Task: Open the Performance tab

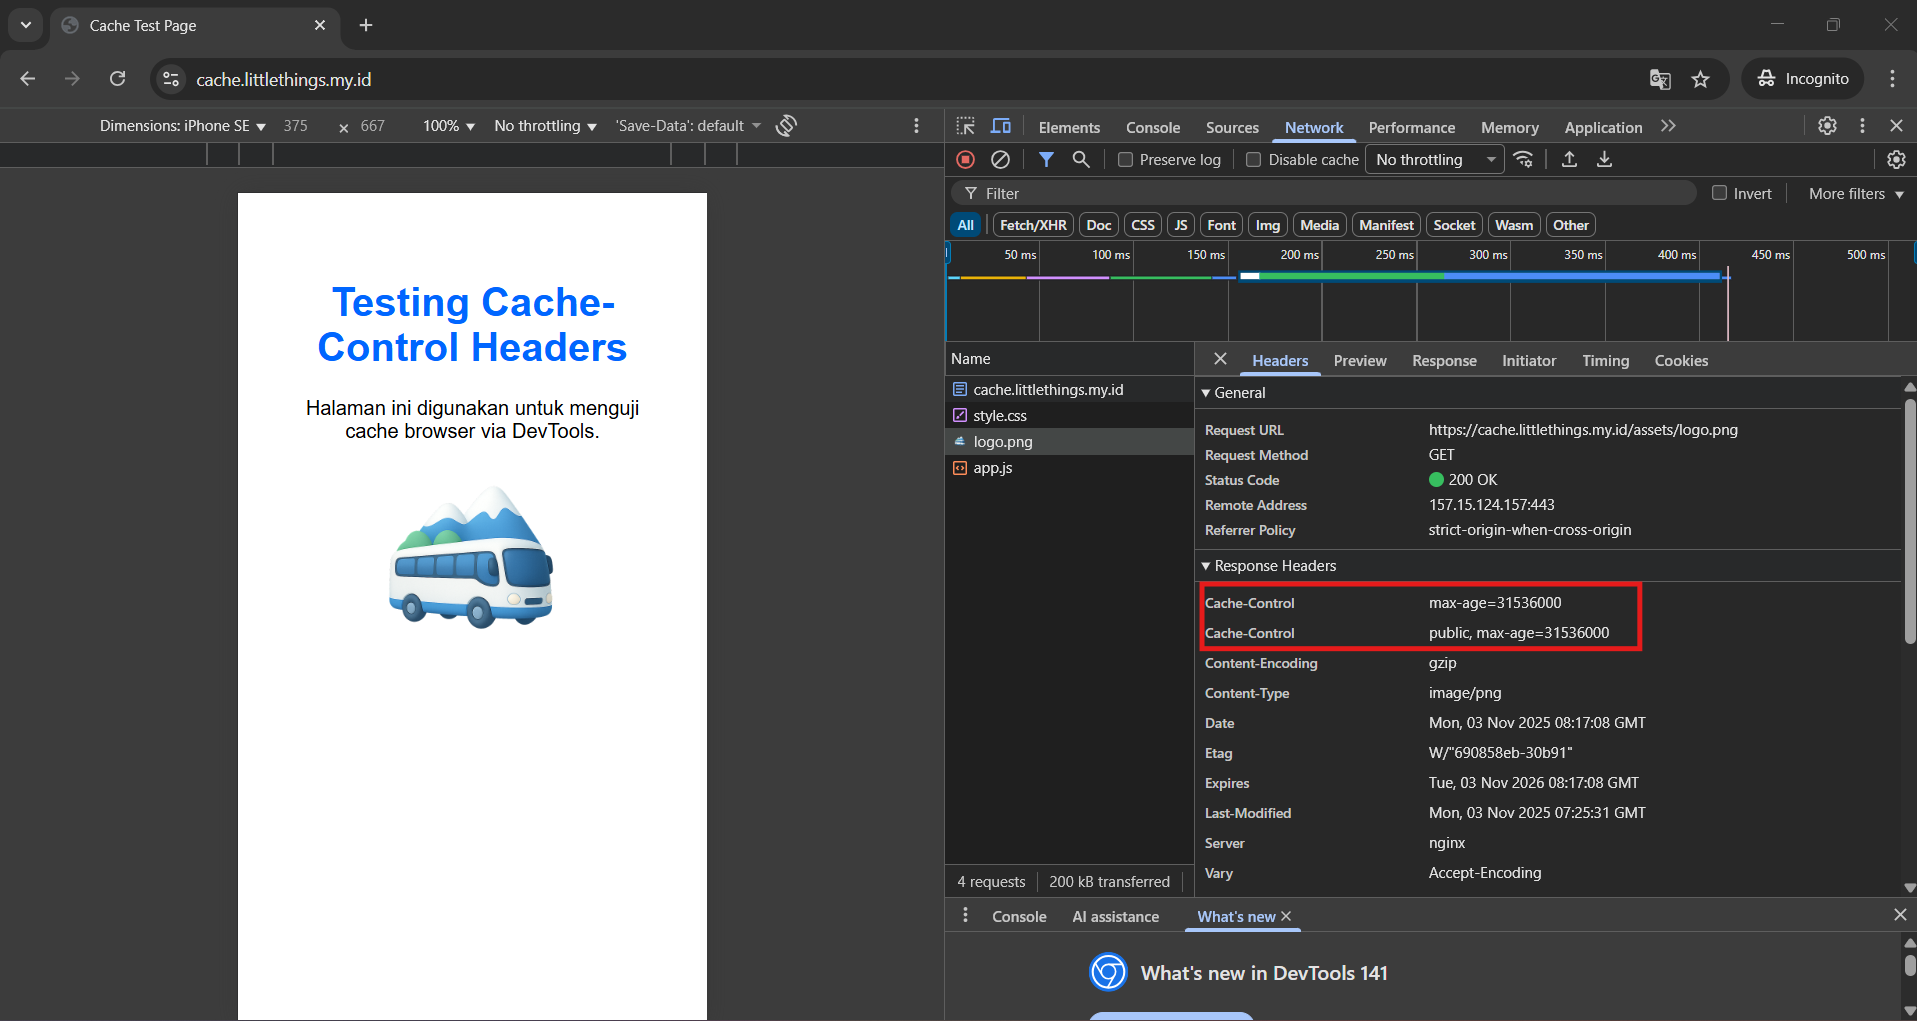Action: [x=1411, y=127]
